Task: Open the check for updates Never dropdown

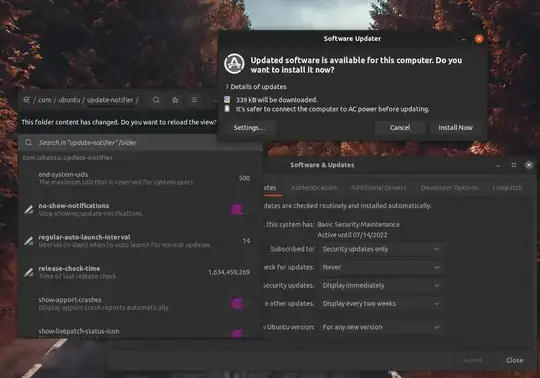Action: 381,267
